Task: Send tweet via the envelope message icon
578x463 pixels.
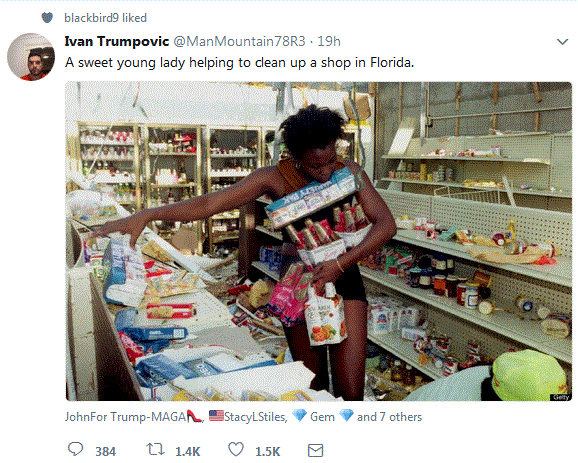Action: coord(316,450)
